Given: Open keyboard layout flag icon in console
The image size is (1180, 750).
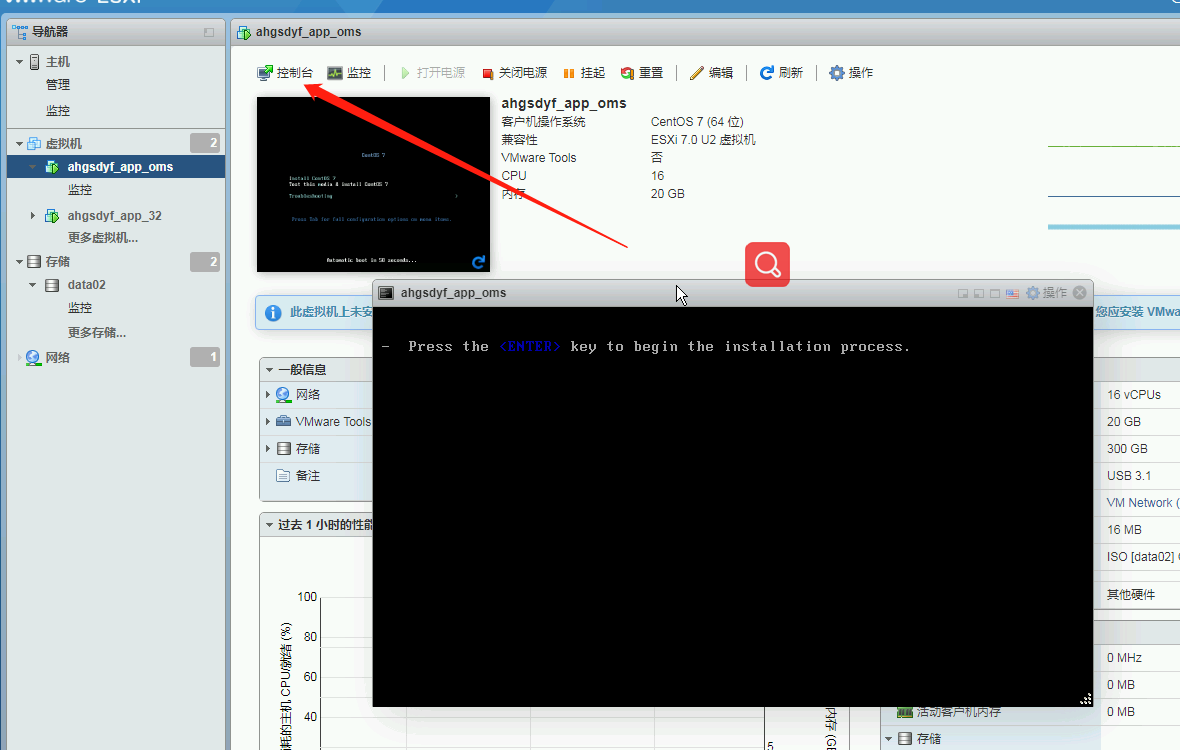Looking at the screenshot, I should coord(1012,293).
